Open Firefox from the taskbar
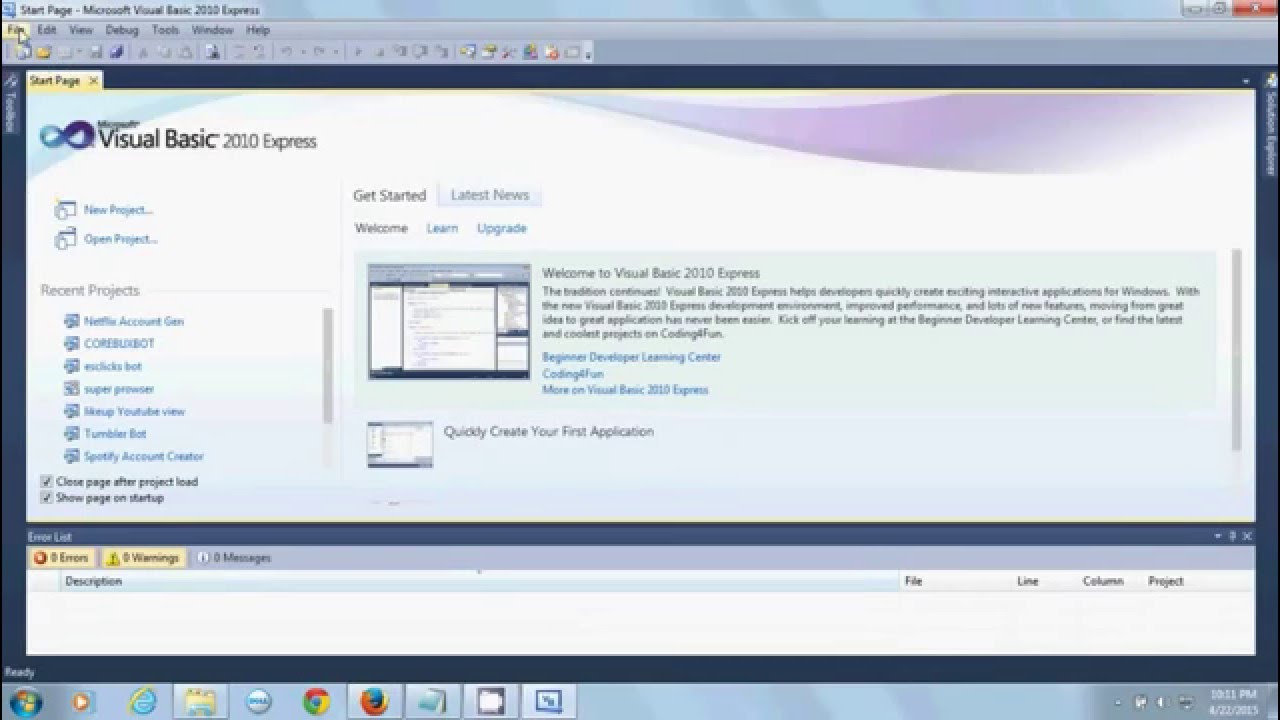This screenshot has width=1280, height=720. pyautogui.click(x=374, y=700)
